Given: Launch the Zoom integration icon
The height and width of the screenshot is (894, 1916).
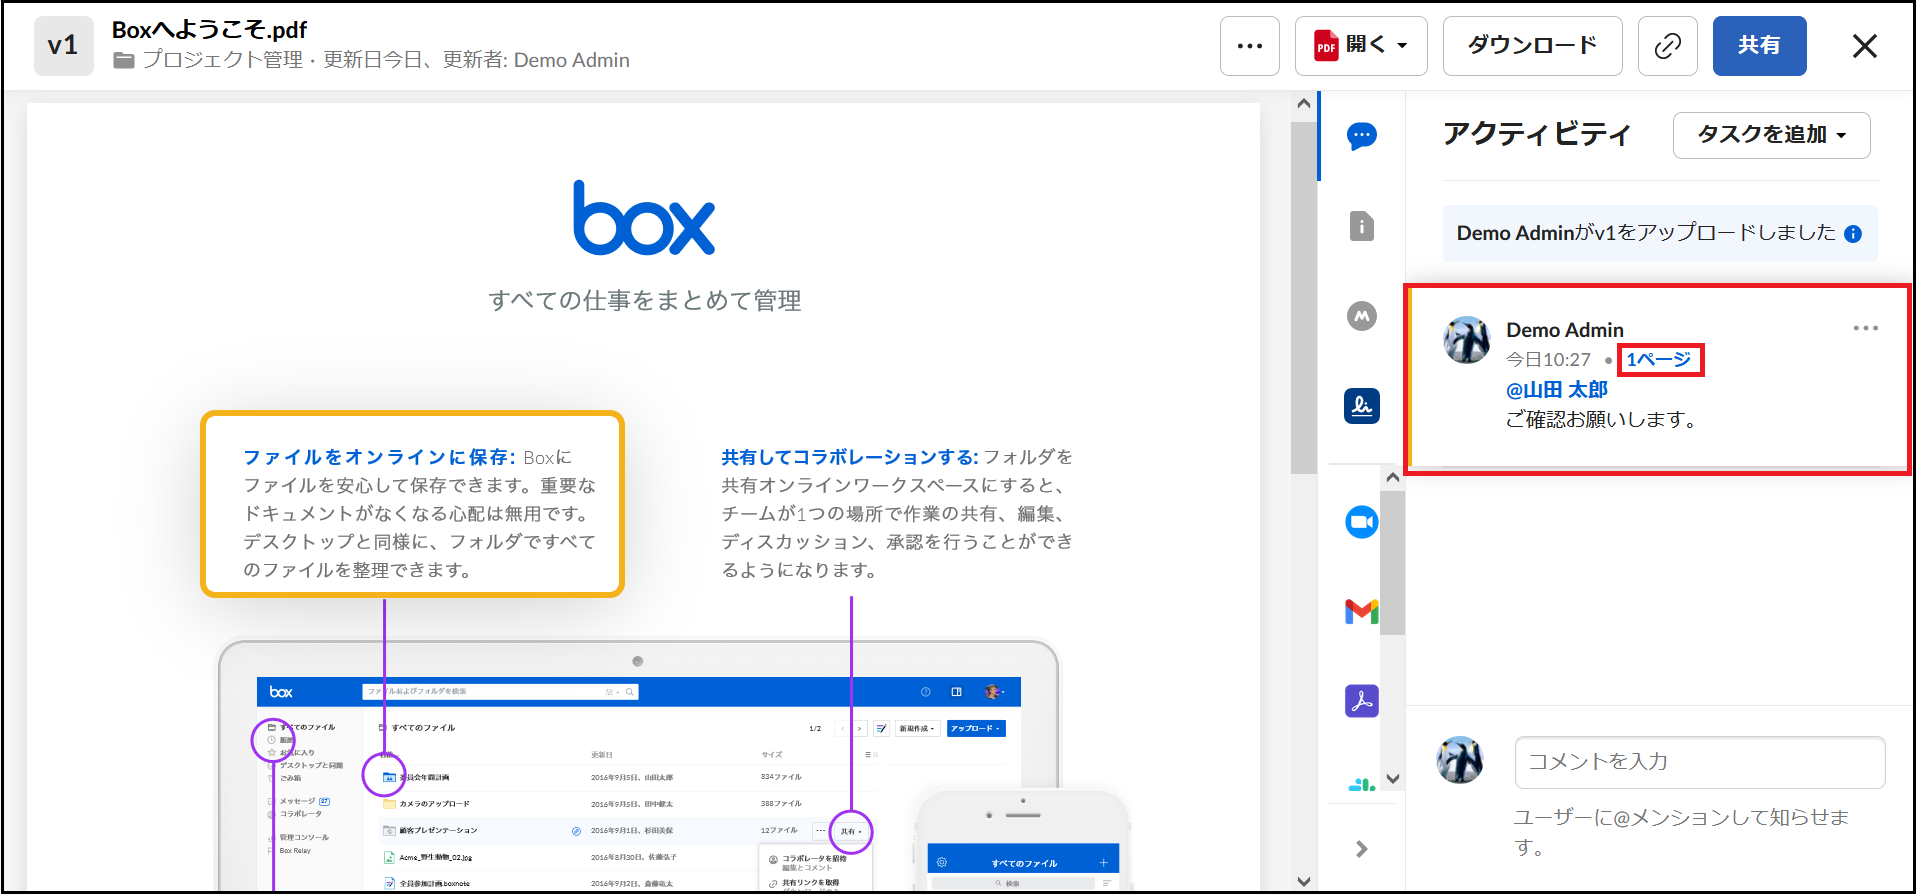Looking at the screenshot, I should pos(1361,522).
